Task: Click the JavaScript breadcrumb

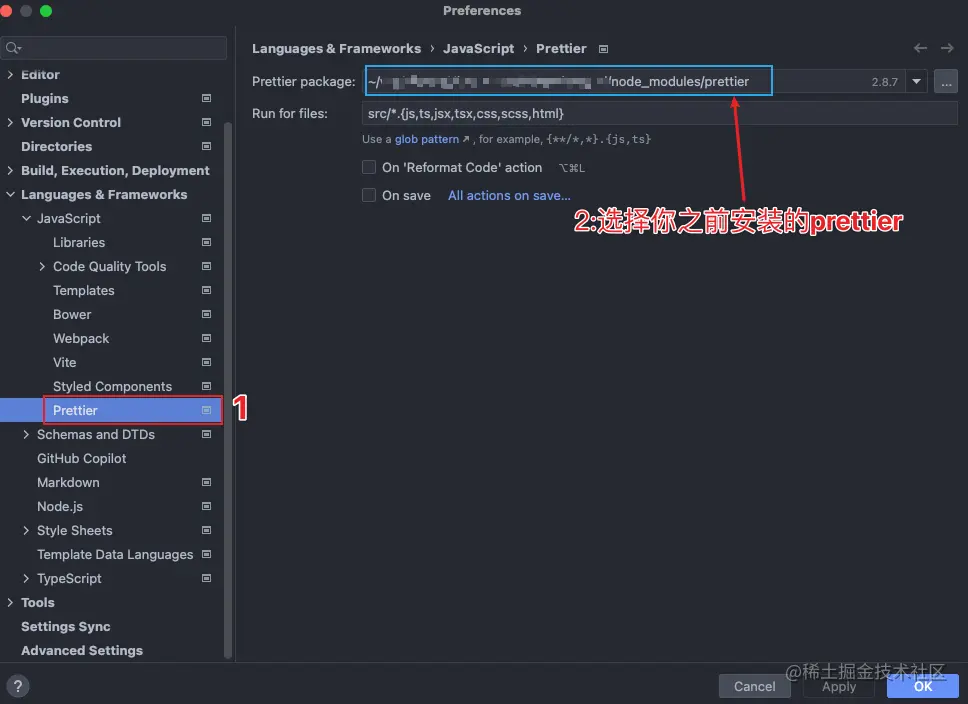Action: [x=478, y=49]
